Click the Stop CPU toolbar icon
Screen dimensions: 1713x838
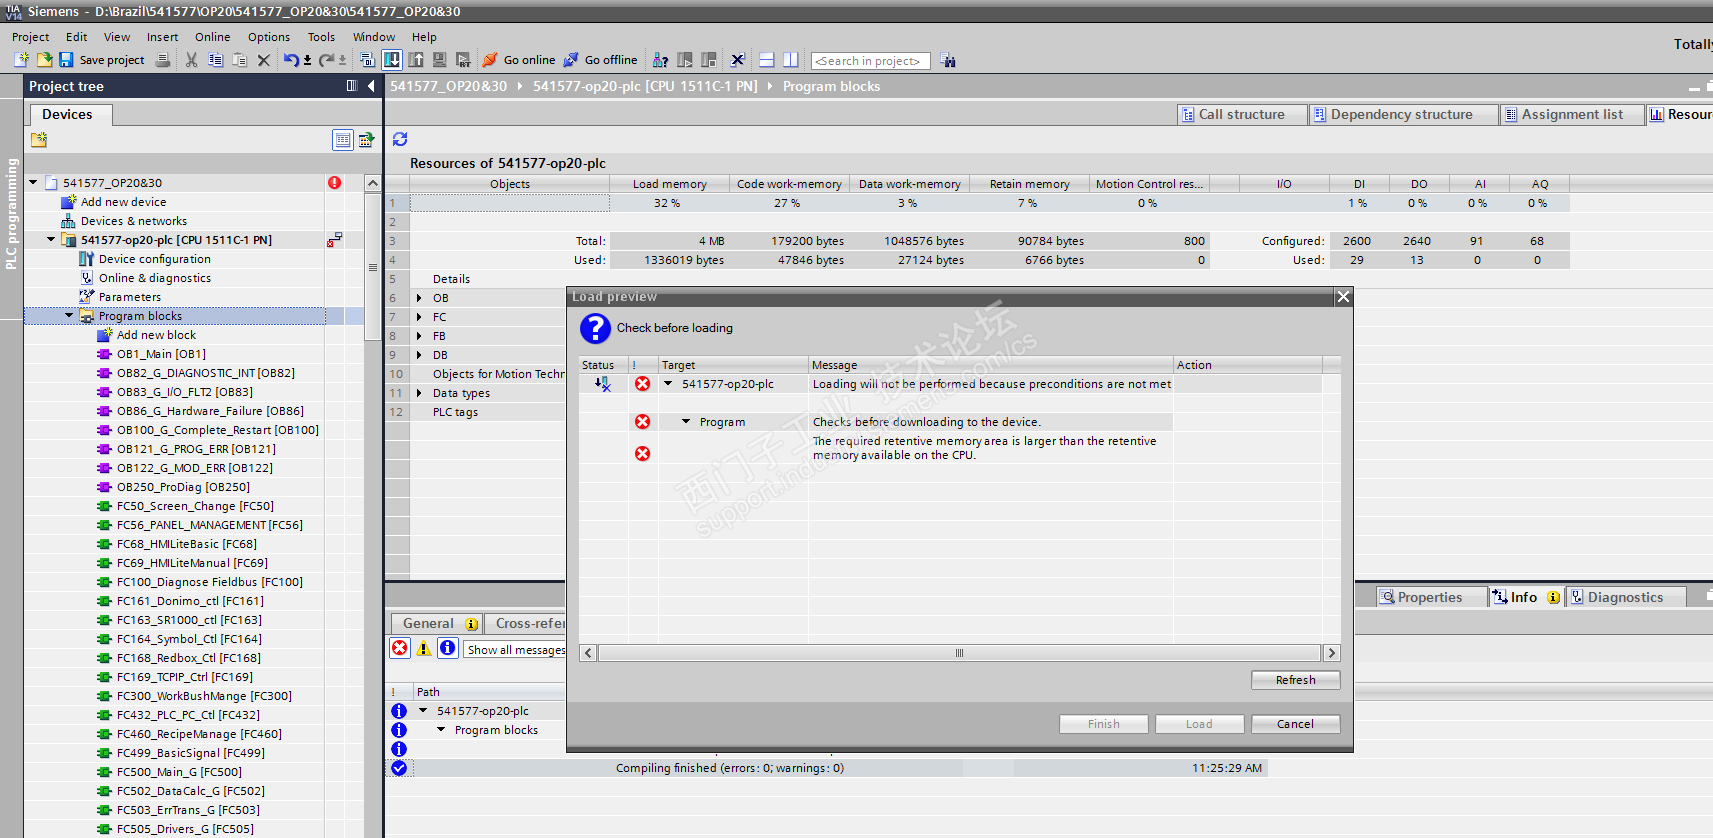tap(709, 60)
